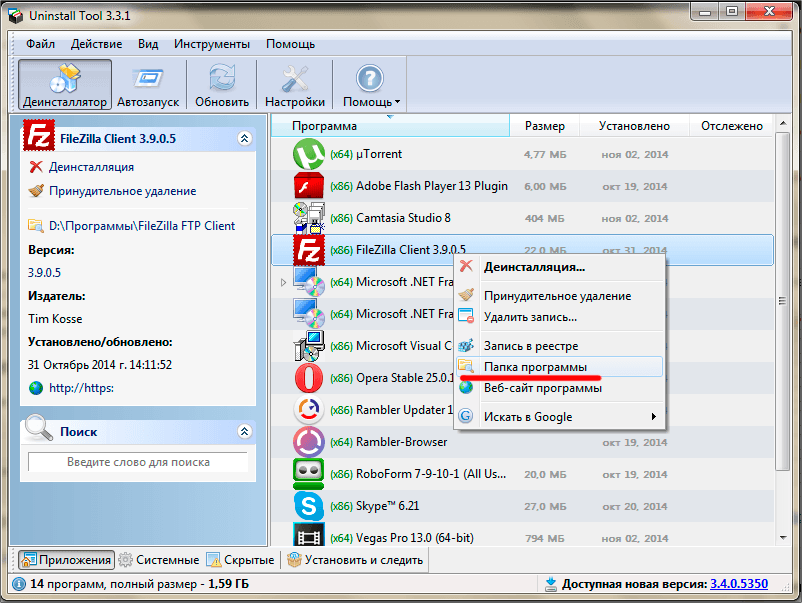Click the FileZilla logo in left panel header
This screenshot has height=603, width=802.
39,135
